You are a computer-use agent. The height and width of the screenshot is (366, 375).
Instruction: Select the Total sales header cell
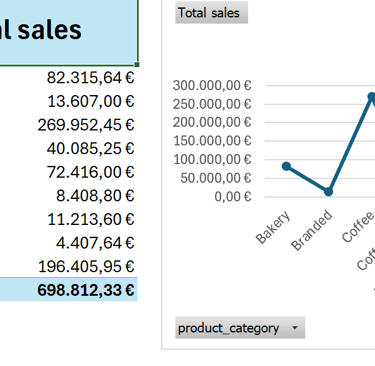[69, 33]
